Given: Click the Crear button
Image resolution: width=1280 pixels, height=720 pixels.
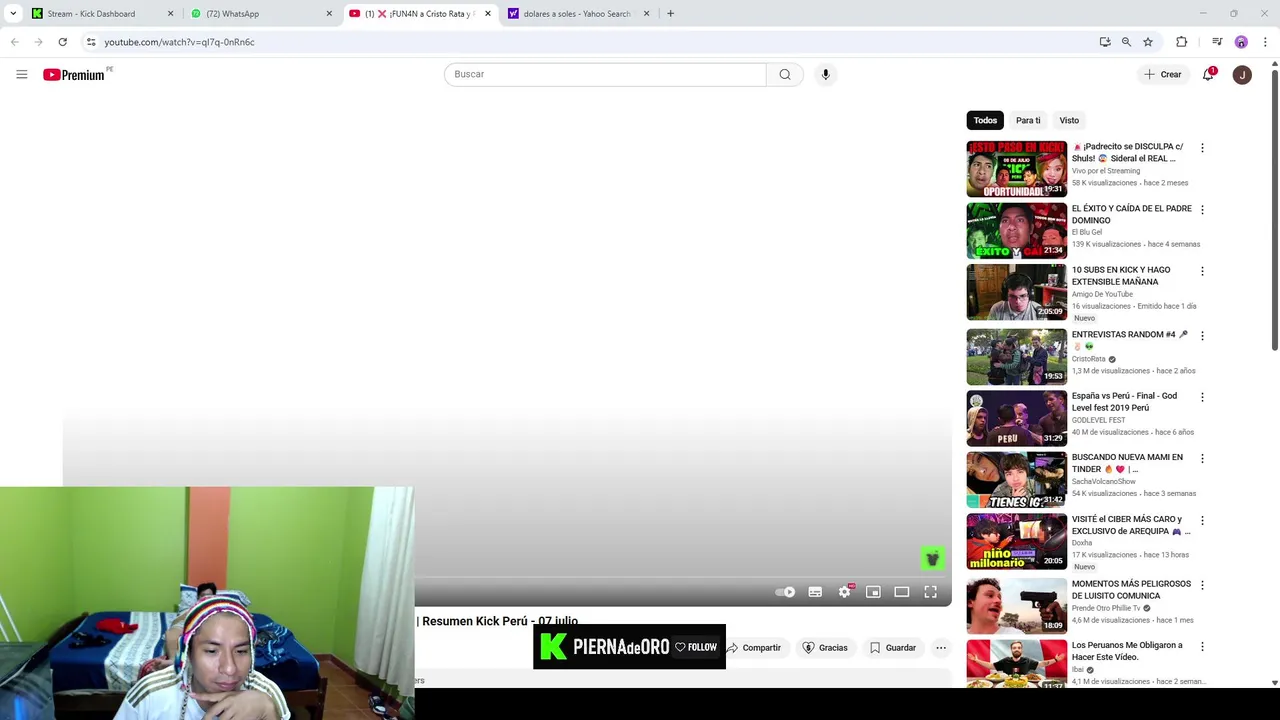Looking at the screenshot, I should (1162, 74).
